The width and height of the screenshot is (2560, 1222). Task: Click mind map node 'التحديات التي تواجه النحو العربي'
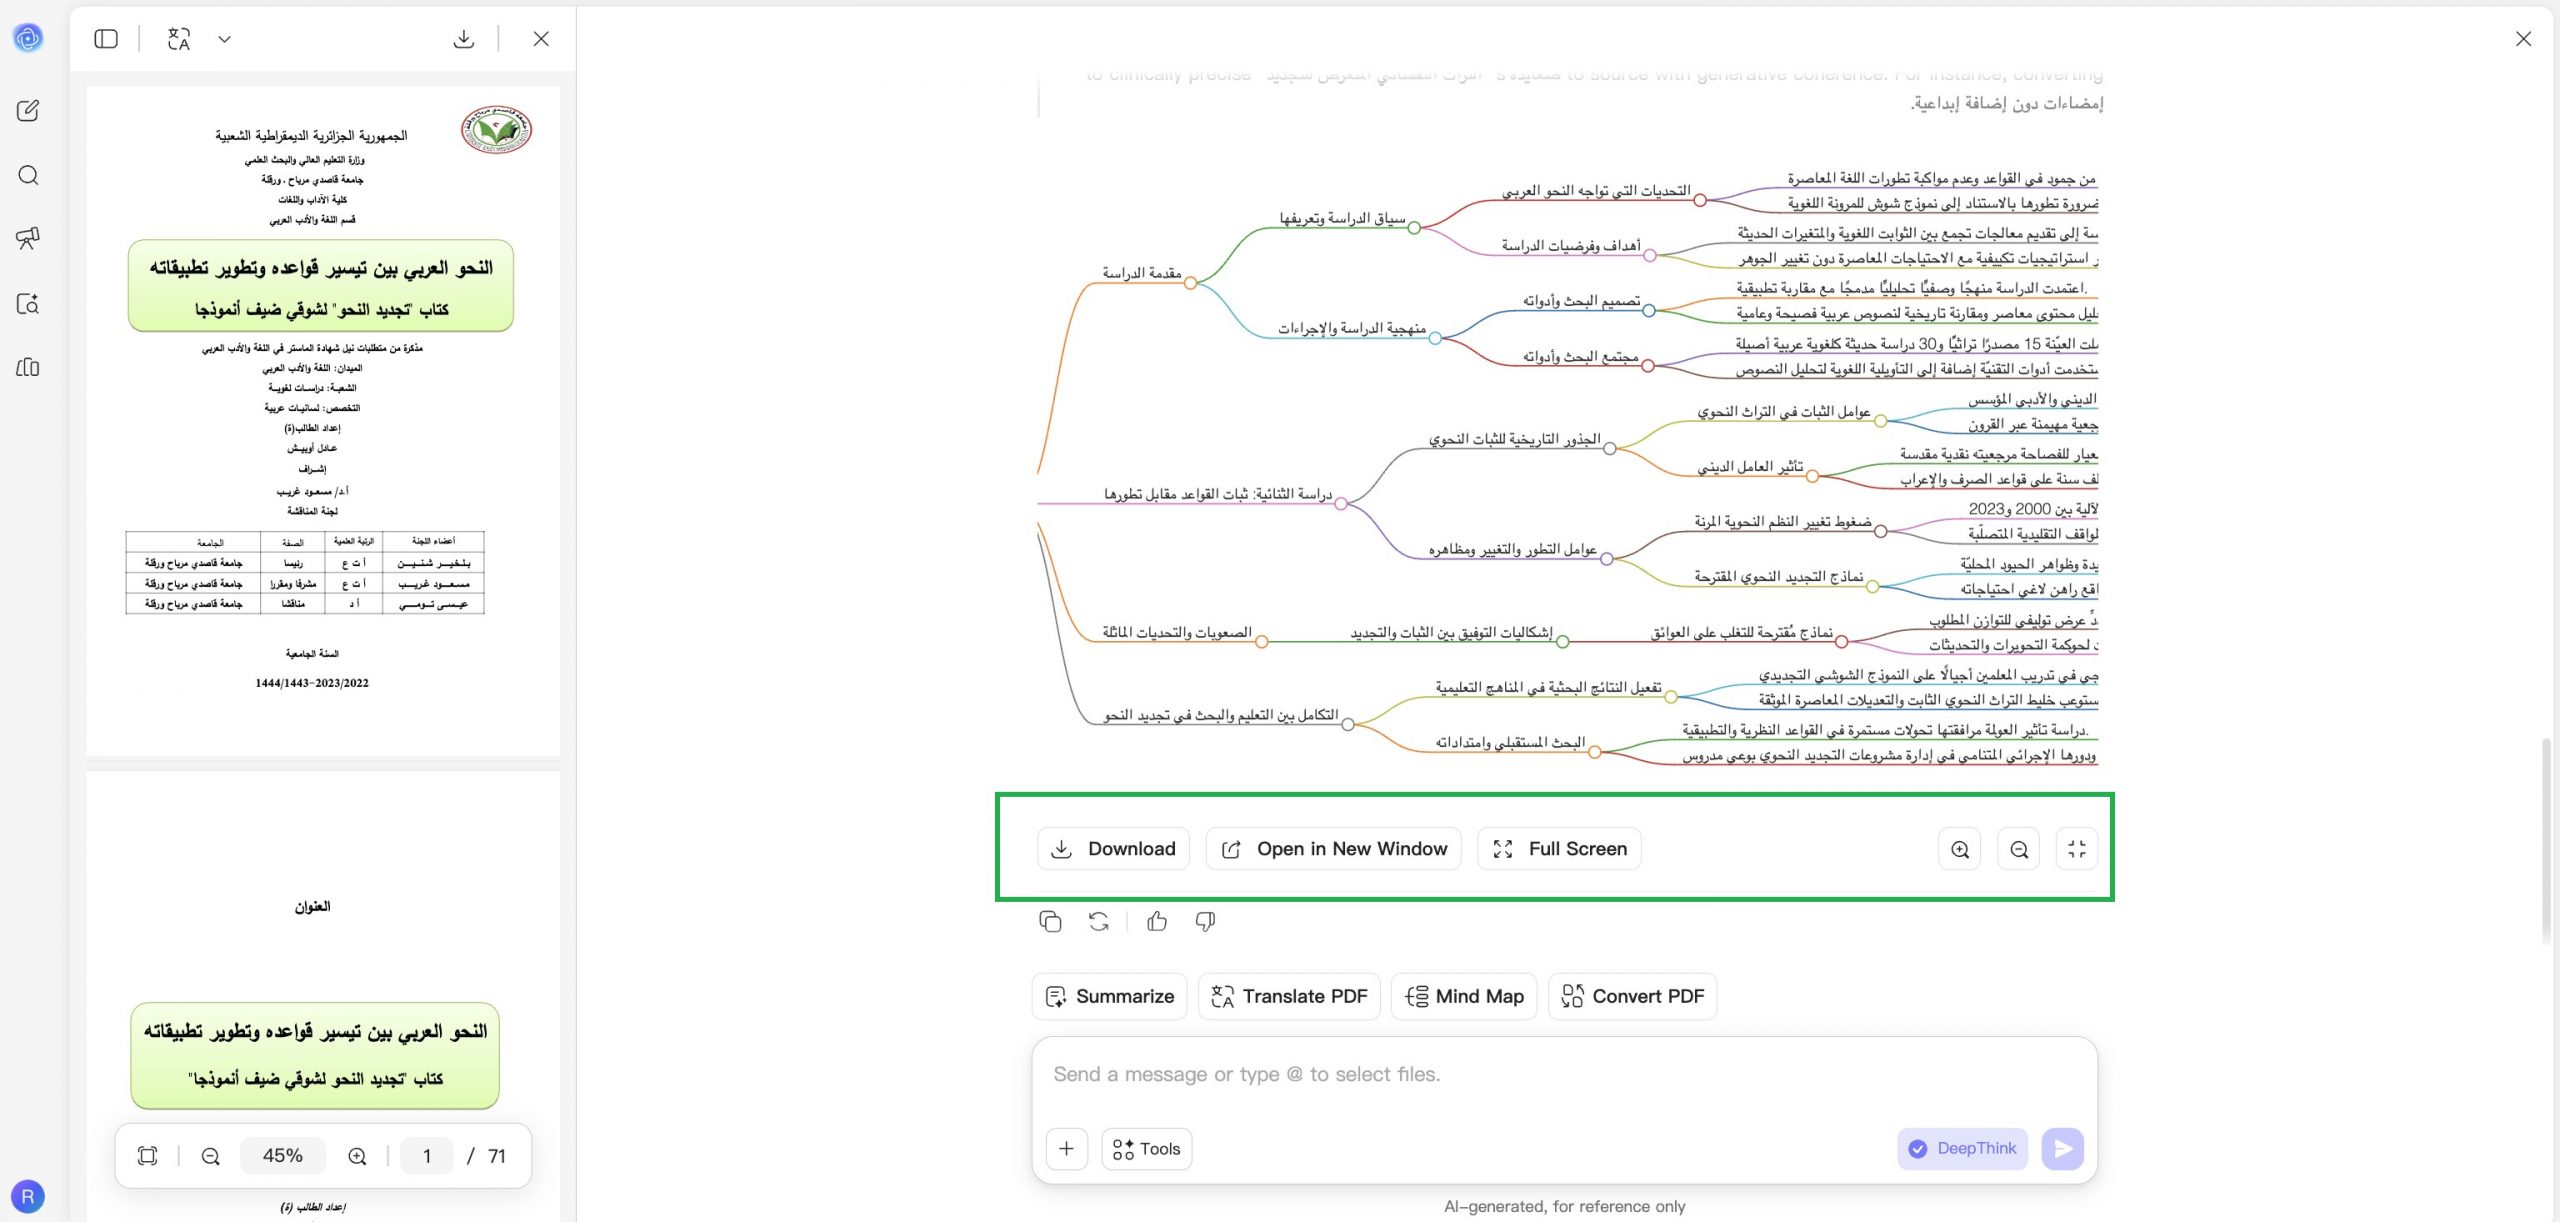pos(1596,190)
